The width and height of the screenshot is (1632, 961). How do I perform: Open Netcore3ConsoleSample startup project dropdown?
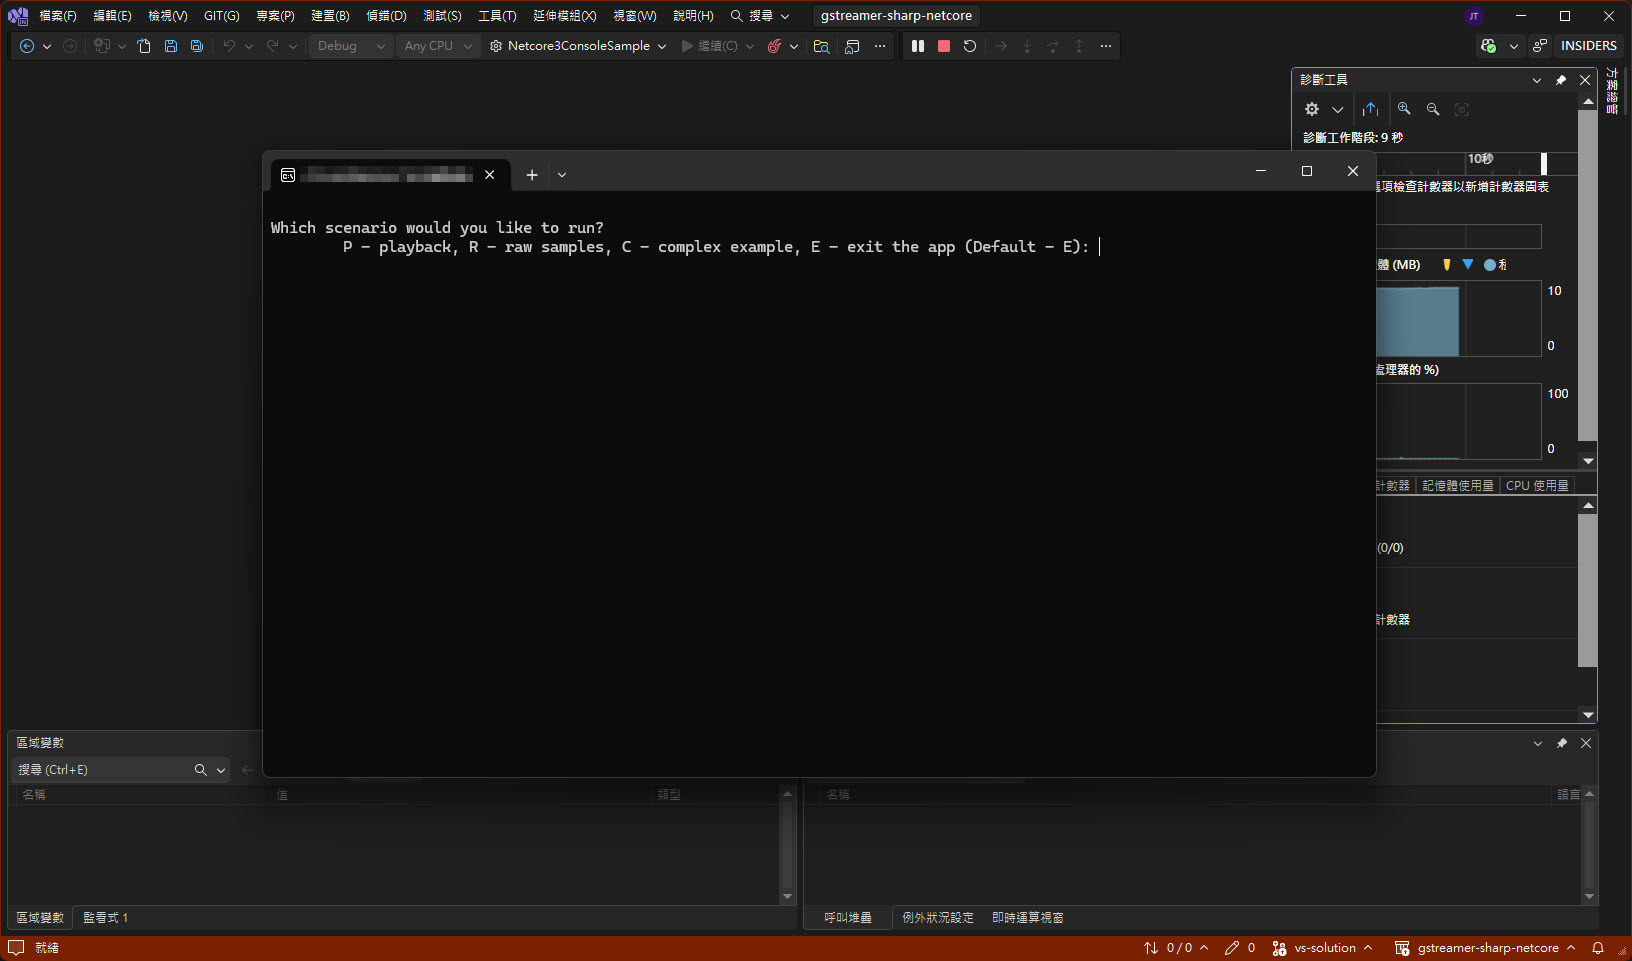click(661, 46)
